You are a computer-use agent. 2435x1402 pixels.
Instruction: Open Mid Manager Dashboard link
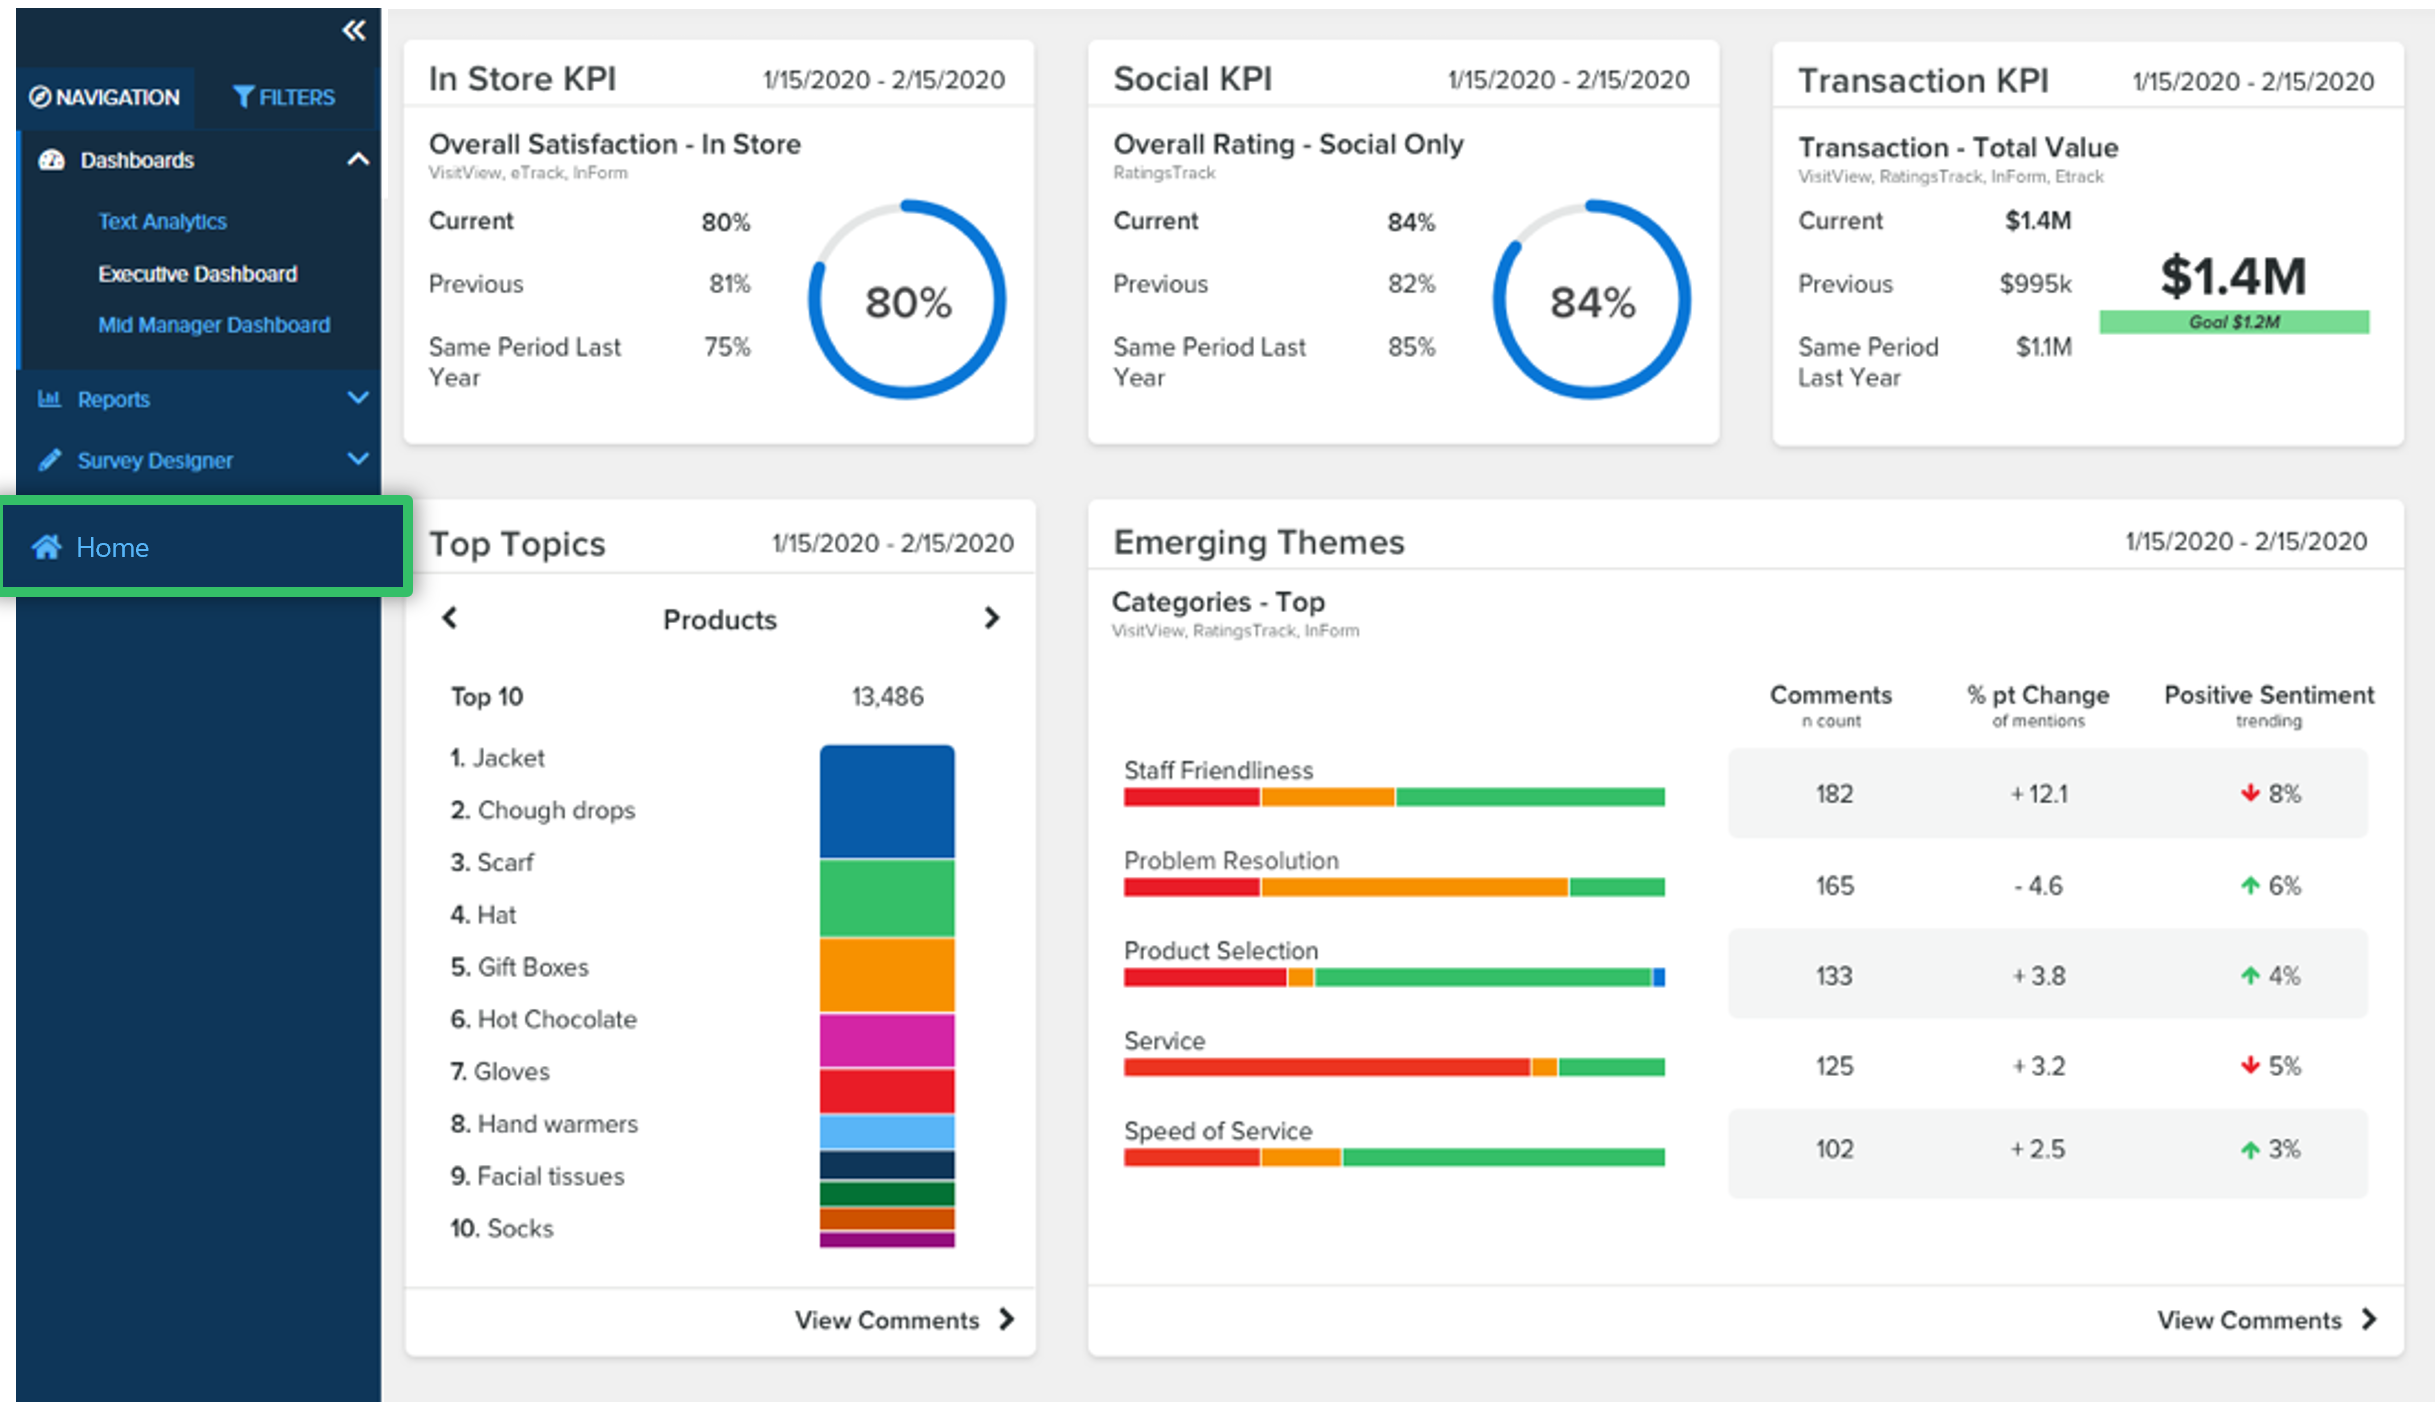[213, 325]
